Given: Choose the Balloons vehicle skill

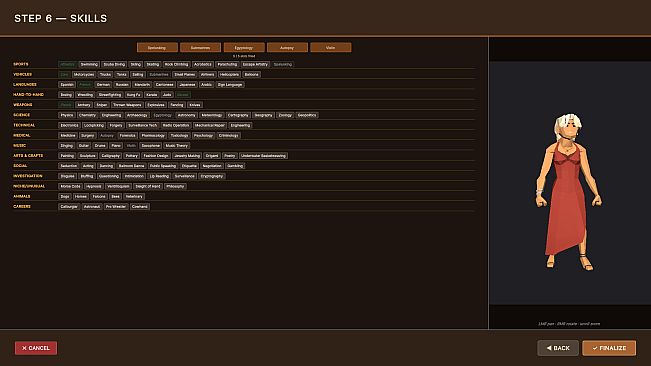Looking at the screenshot, I should [x=251, y=75].
